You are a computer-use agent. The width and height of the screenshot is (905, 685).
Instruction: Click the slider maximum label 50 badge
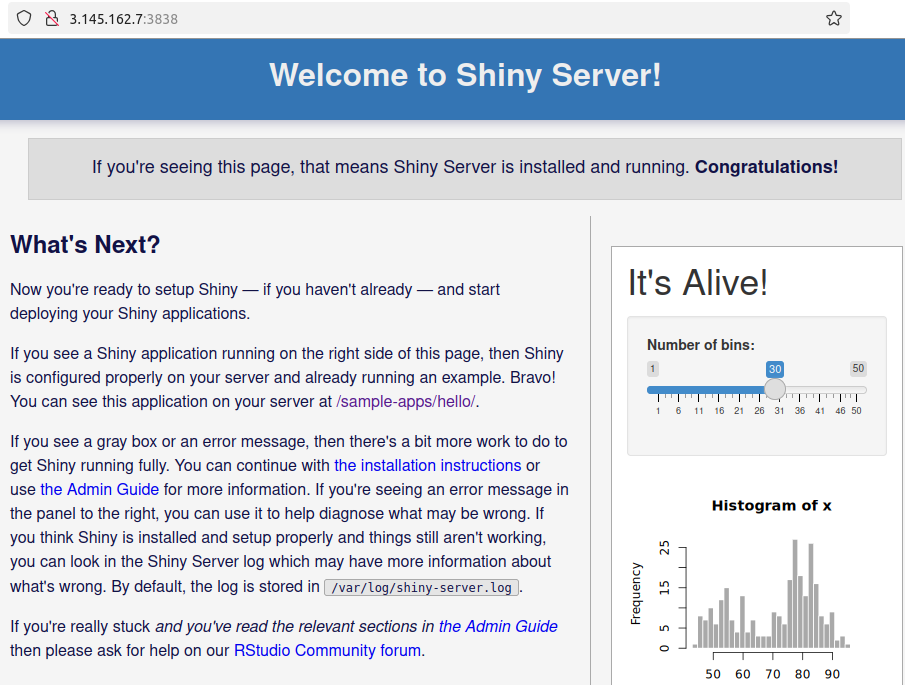(858, 369)
